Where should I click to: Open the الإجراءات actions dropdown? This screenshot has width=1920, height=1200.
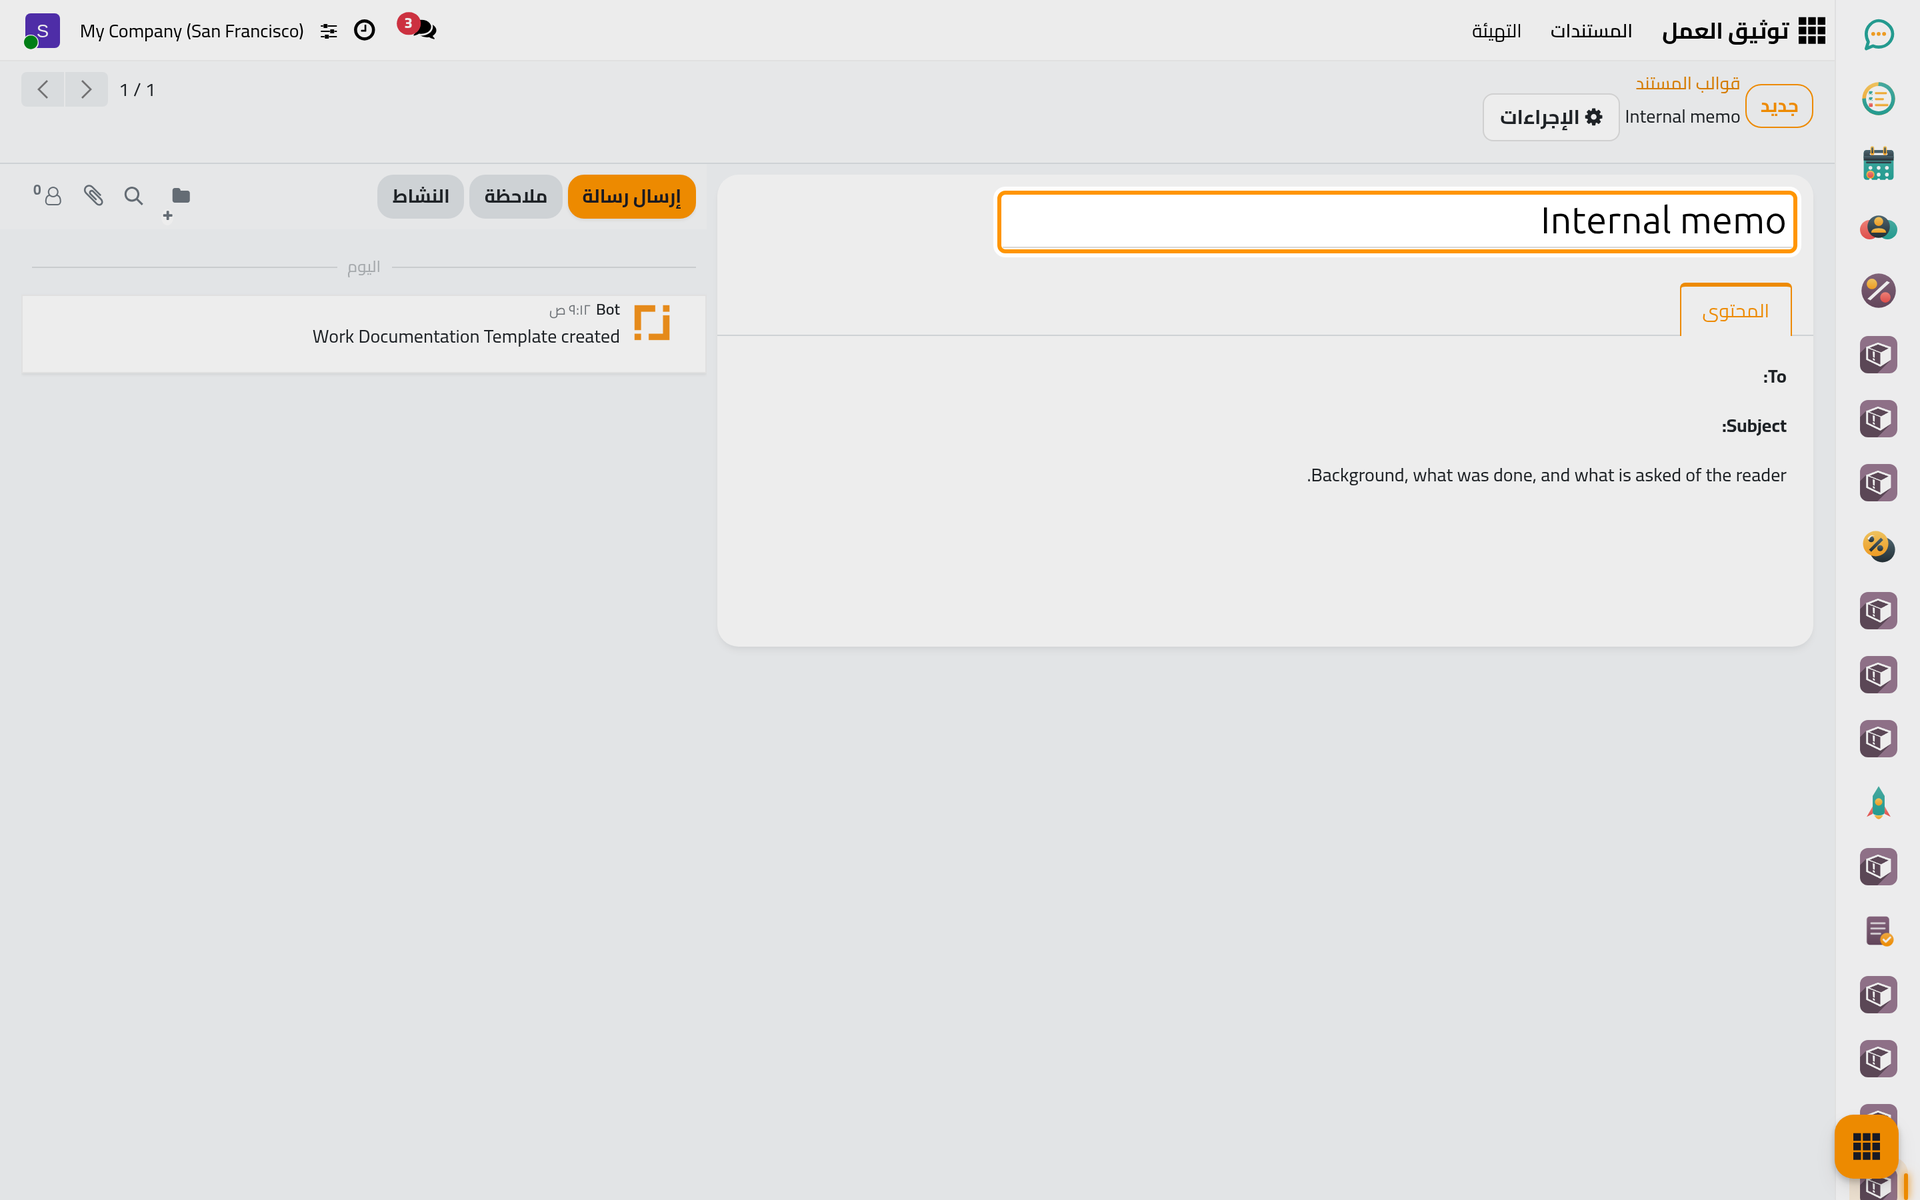(1551, 117)
